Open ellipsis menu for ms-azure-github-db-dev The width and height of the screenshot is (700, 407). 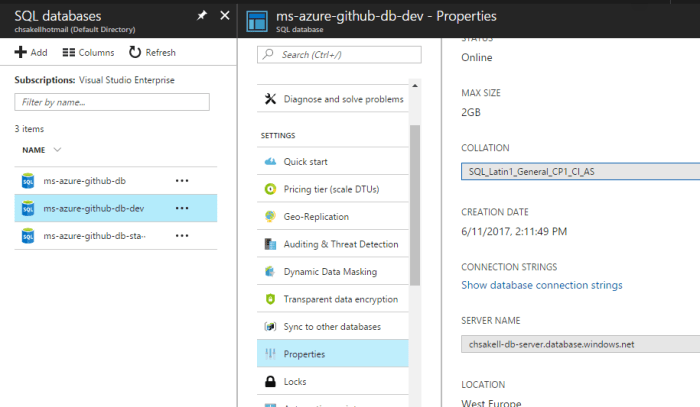(182, 208)
